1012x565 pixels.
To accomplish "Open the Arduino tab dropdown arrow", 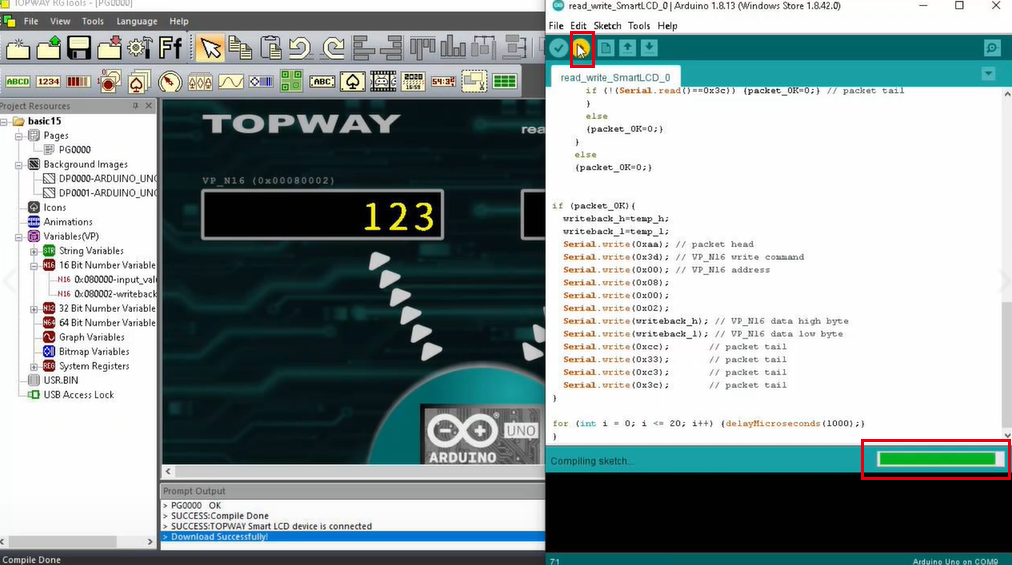I will (988, 74).
